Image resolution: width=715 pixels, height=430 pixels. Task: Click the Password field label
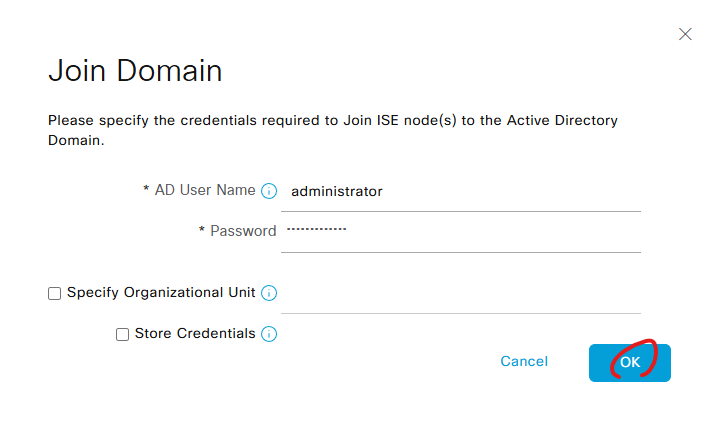coord(243,231)
